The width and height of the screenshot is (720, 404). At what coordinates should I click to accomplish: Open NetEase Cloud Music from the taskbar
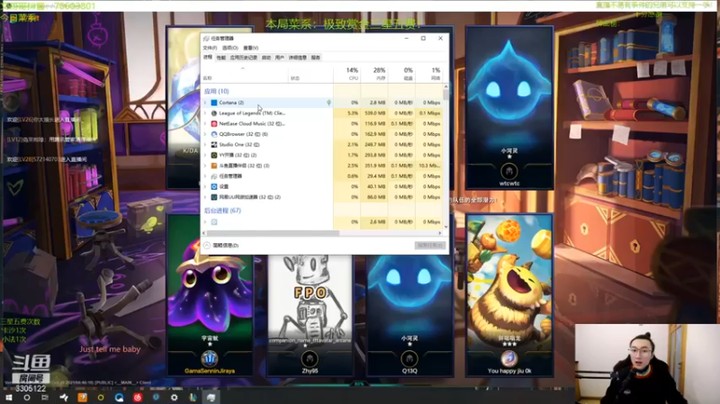[x=137, y=398]
